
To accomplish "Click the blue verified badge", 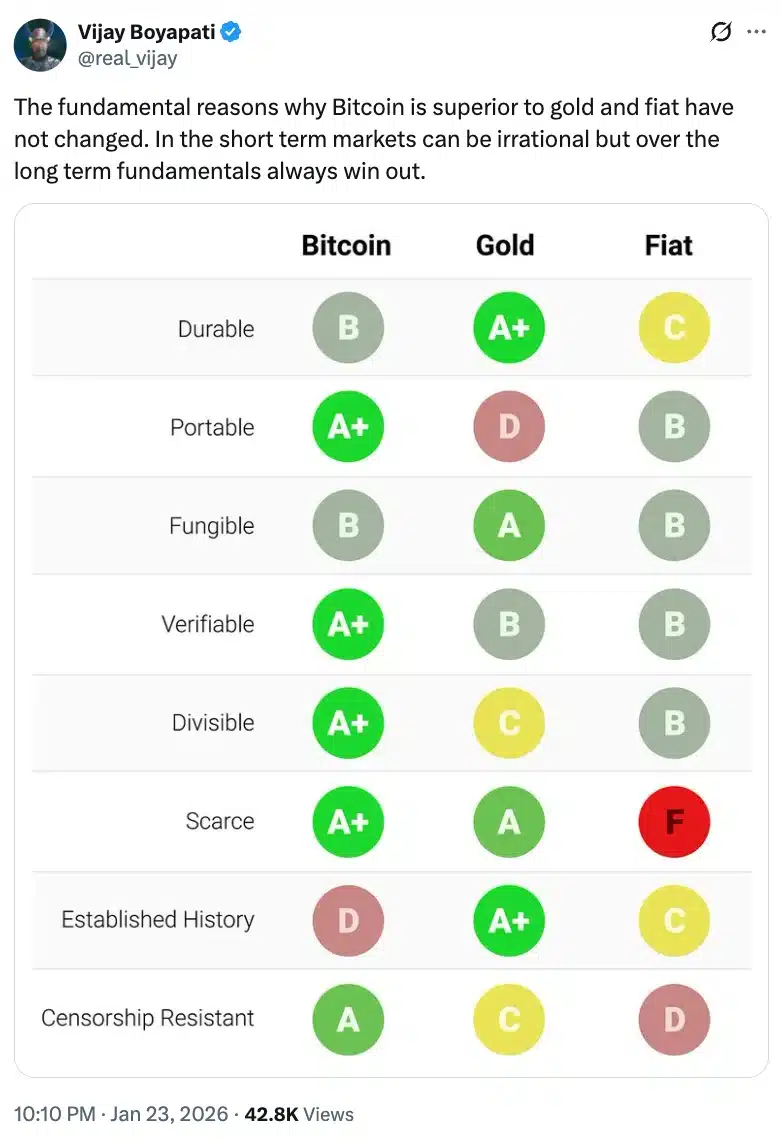I will click(228, 31).
